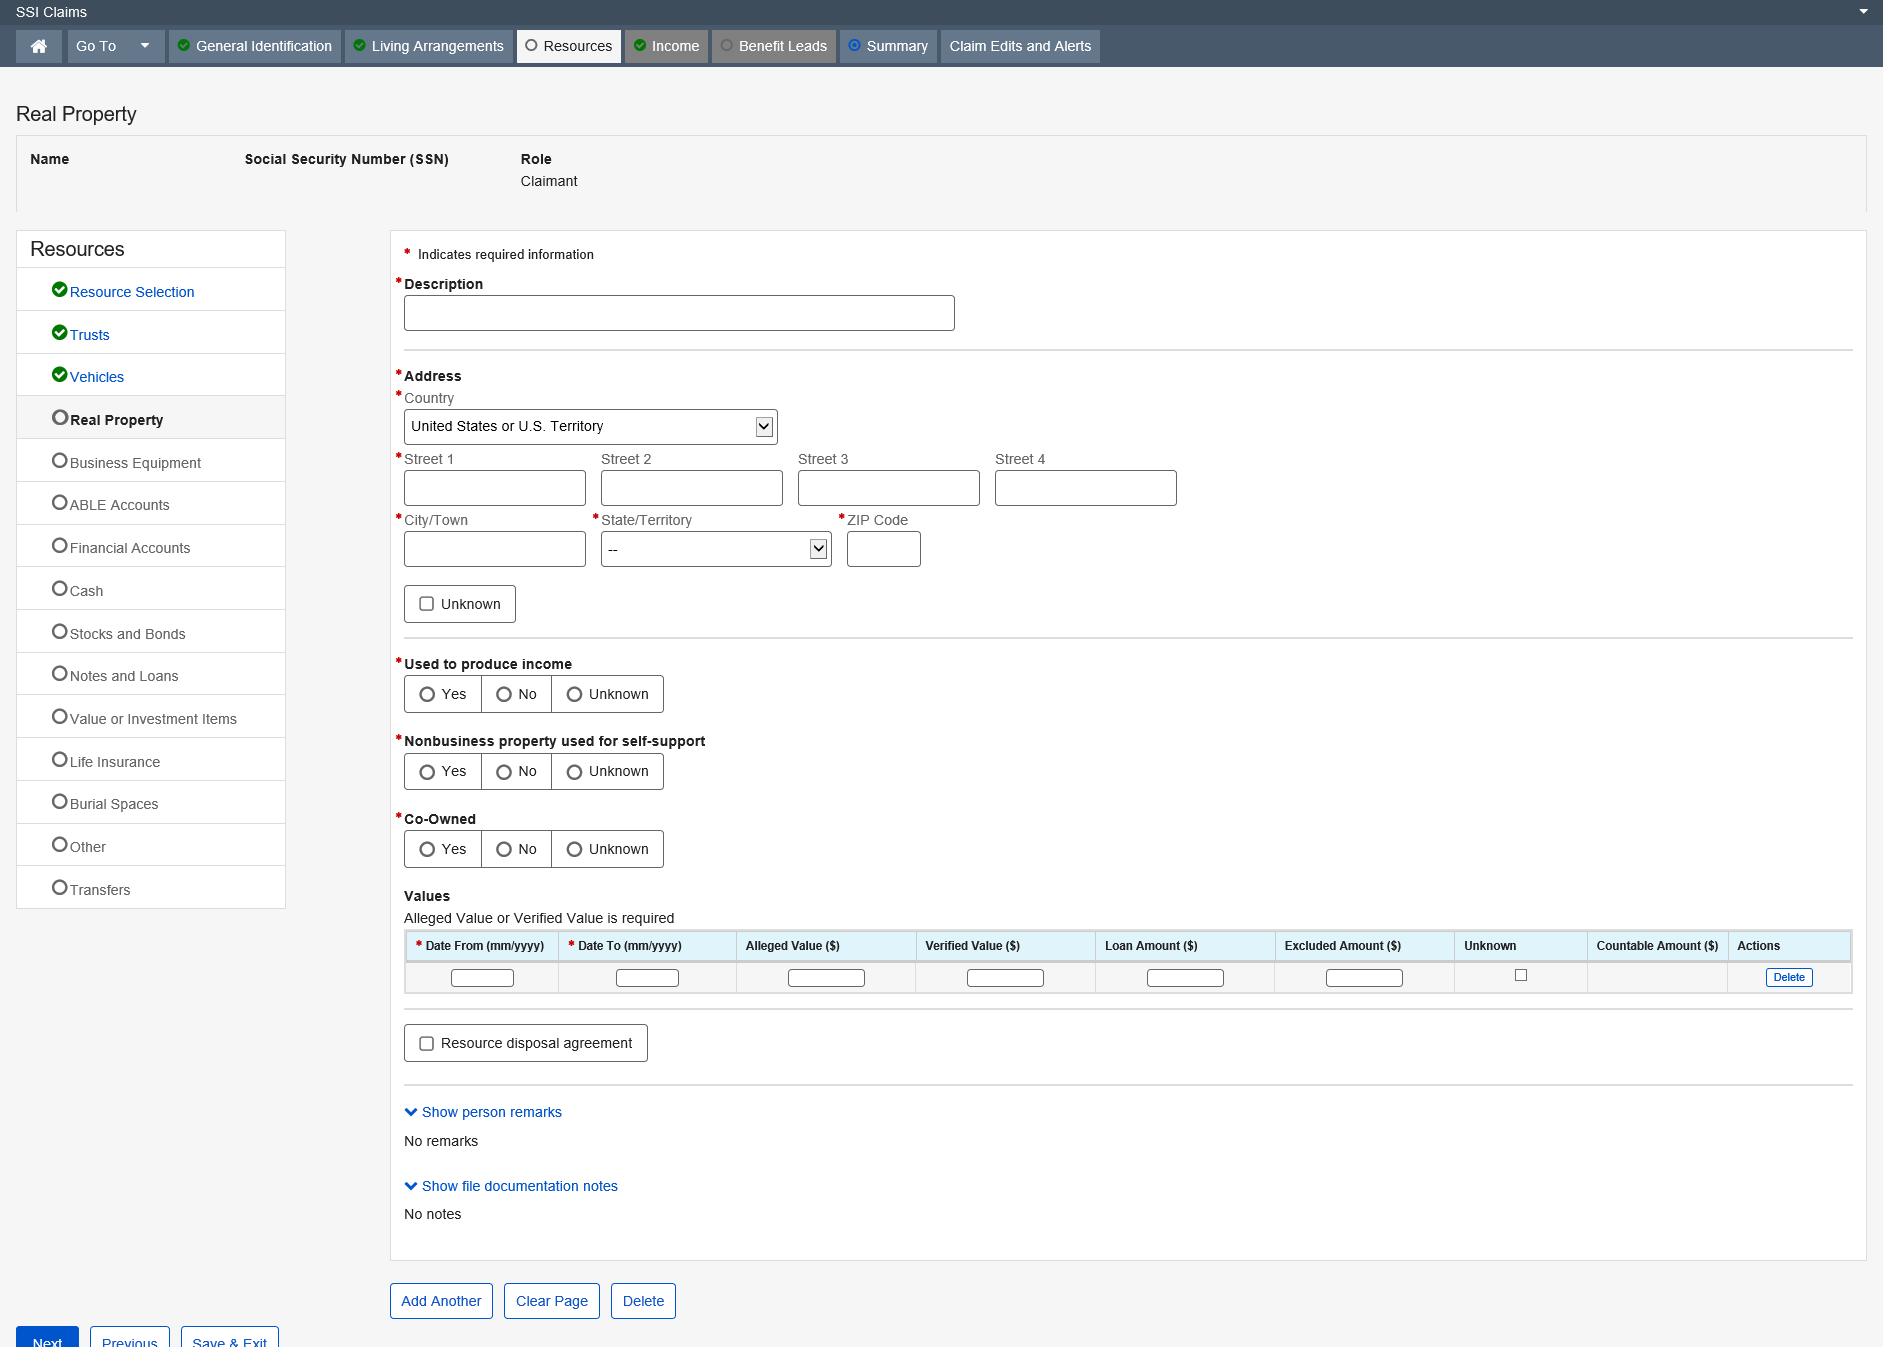1883x1347 pixels.
Task: Check the Unknown address checkbox
Action: pyautogui.click(x=427, y=604)
